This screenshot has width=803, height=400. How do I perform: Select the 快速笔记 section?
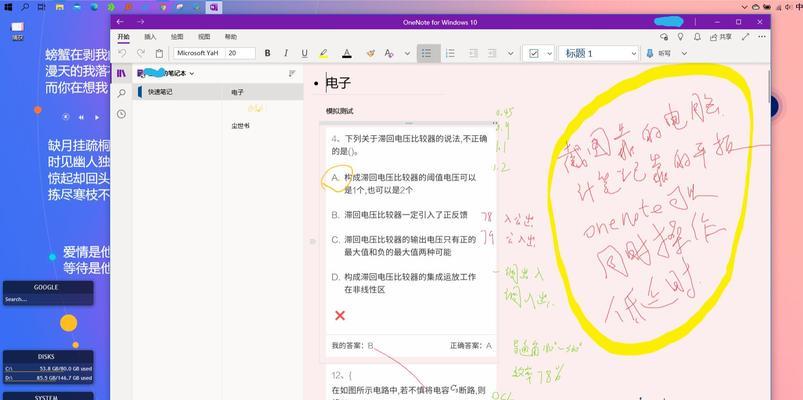coord(177,92)
